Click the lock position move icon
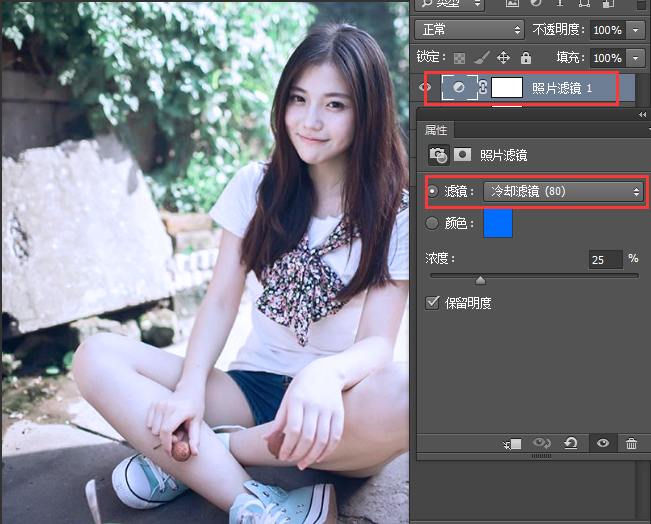Screen dimensions: 651x524 tap(503, 58)
